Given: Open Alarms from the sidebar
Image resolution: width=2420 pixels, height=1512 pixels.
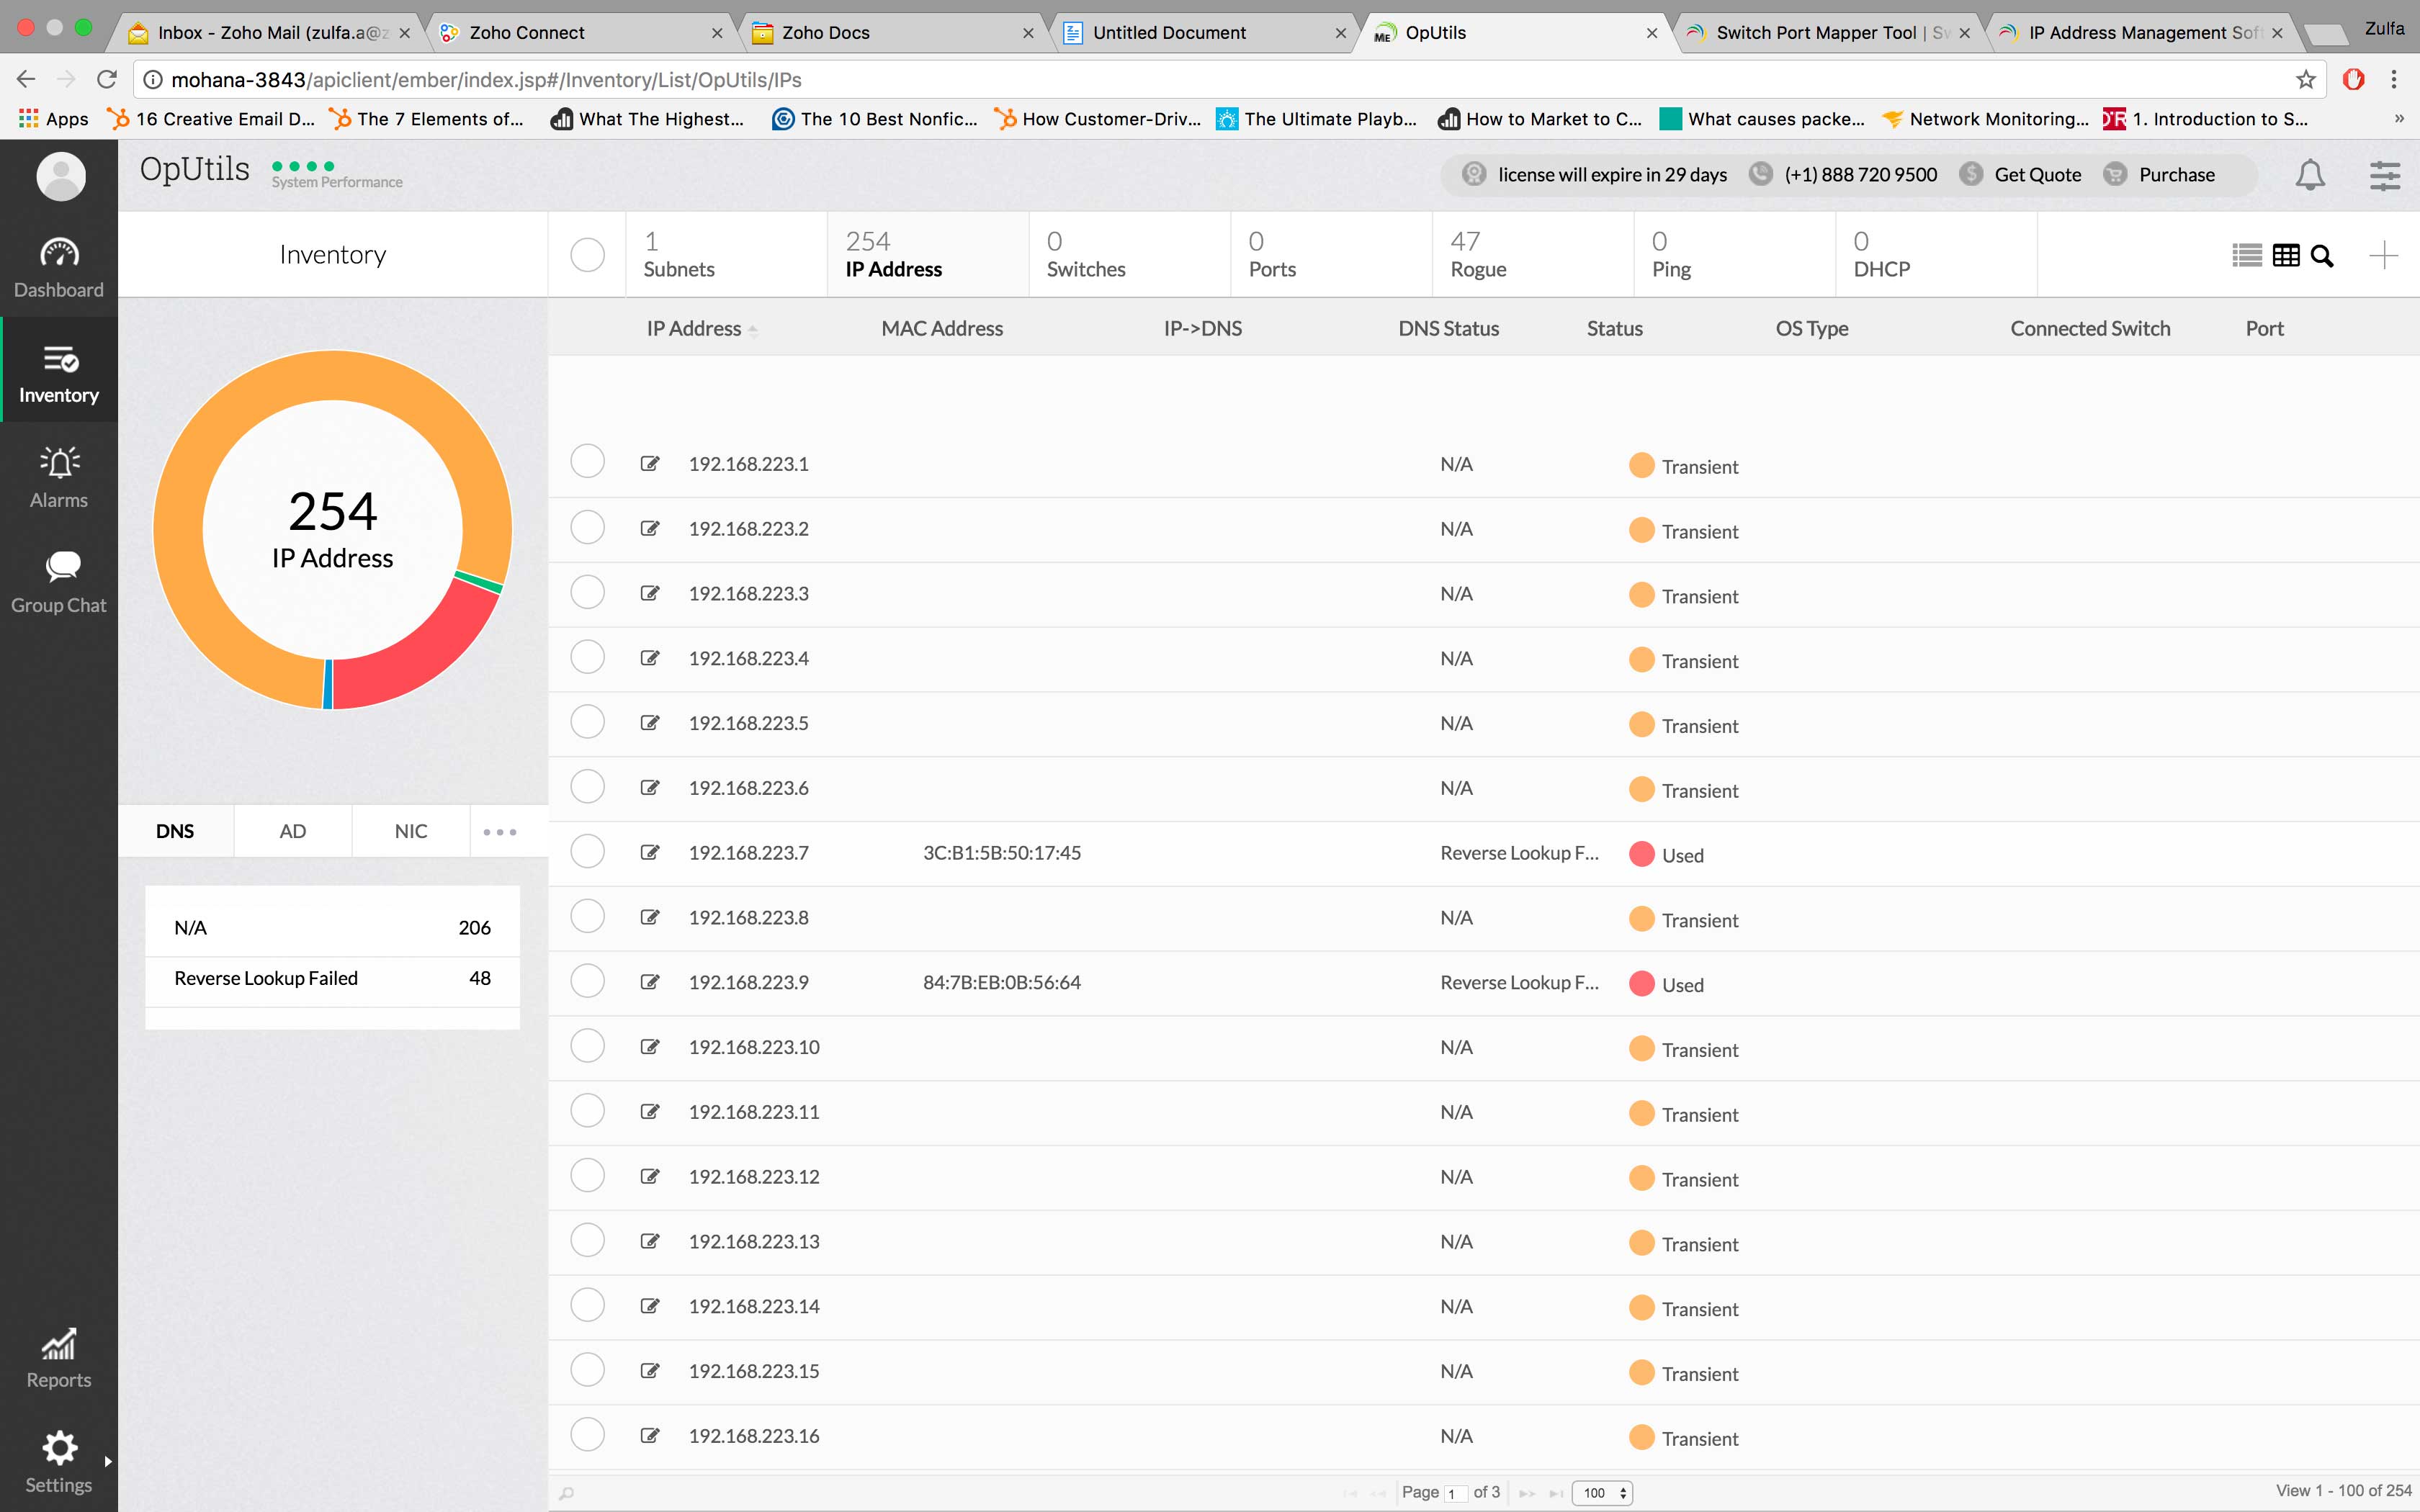Looking at the screenshot, I should (59, 477).
